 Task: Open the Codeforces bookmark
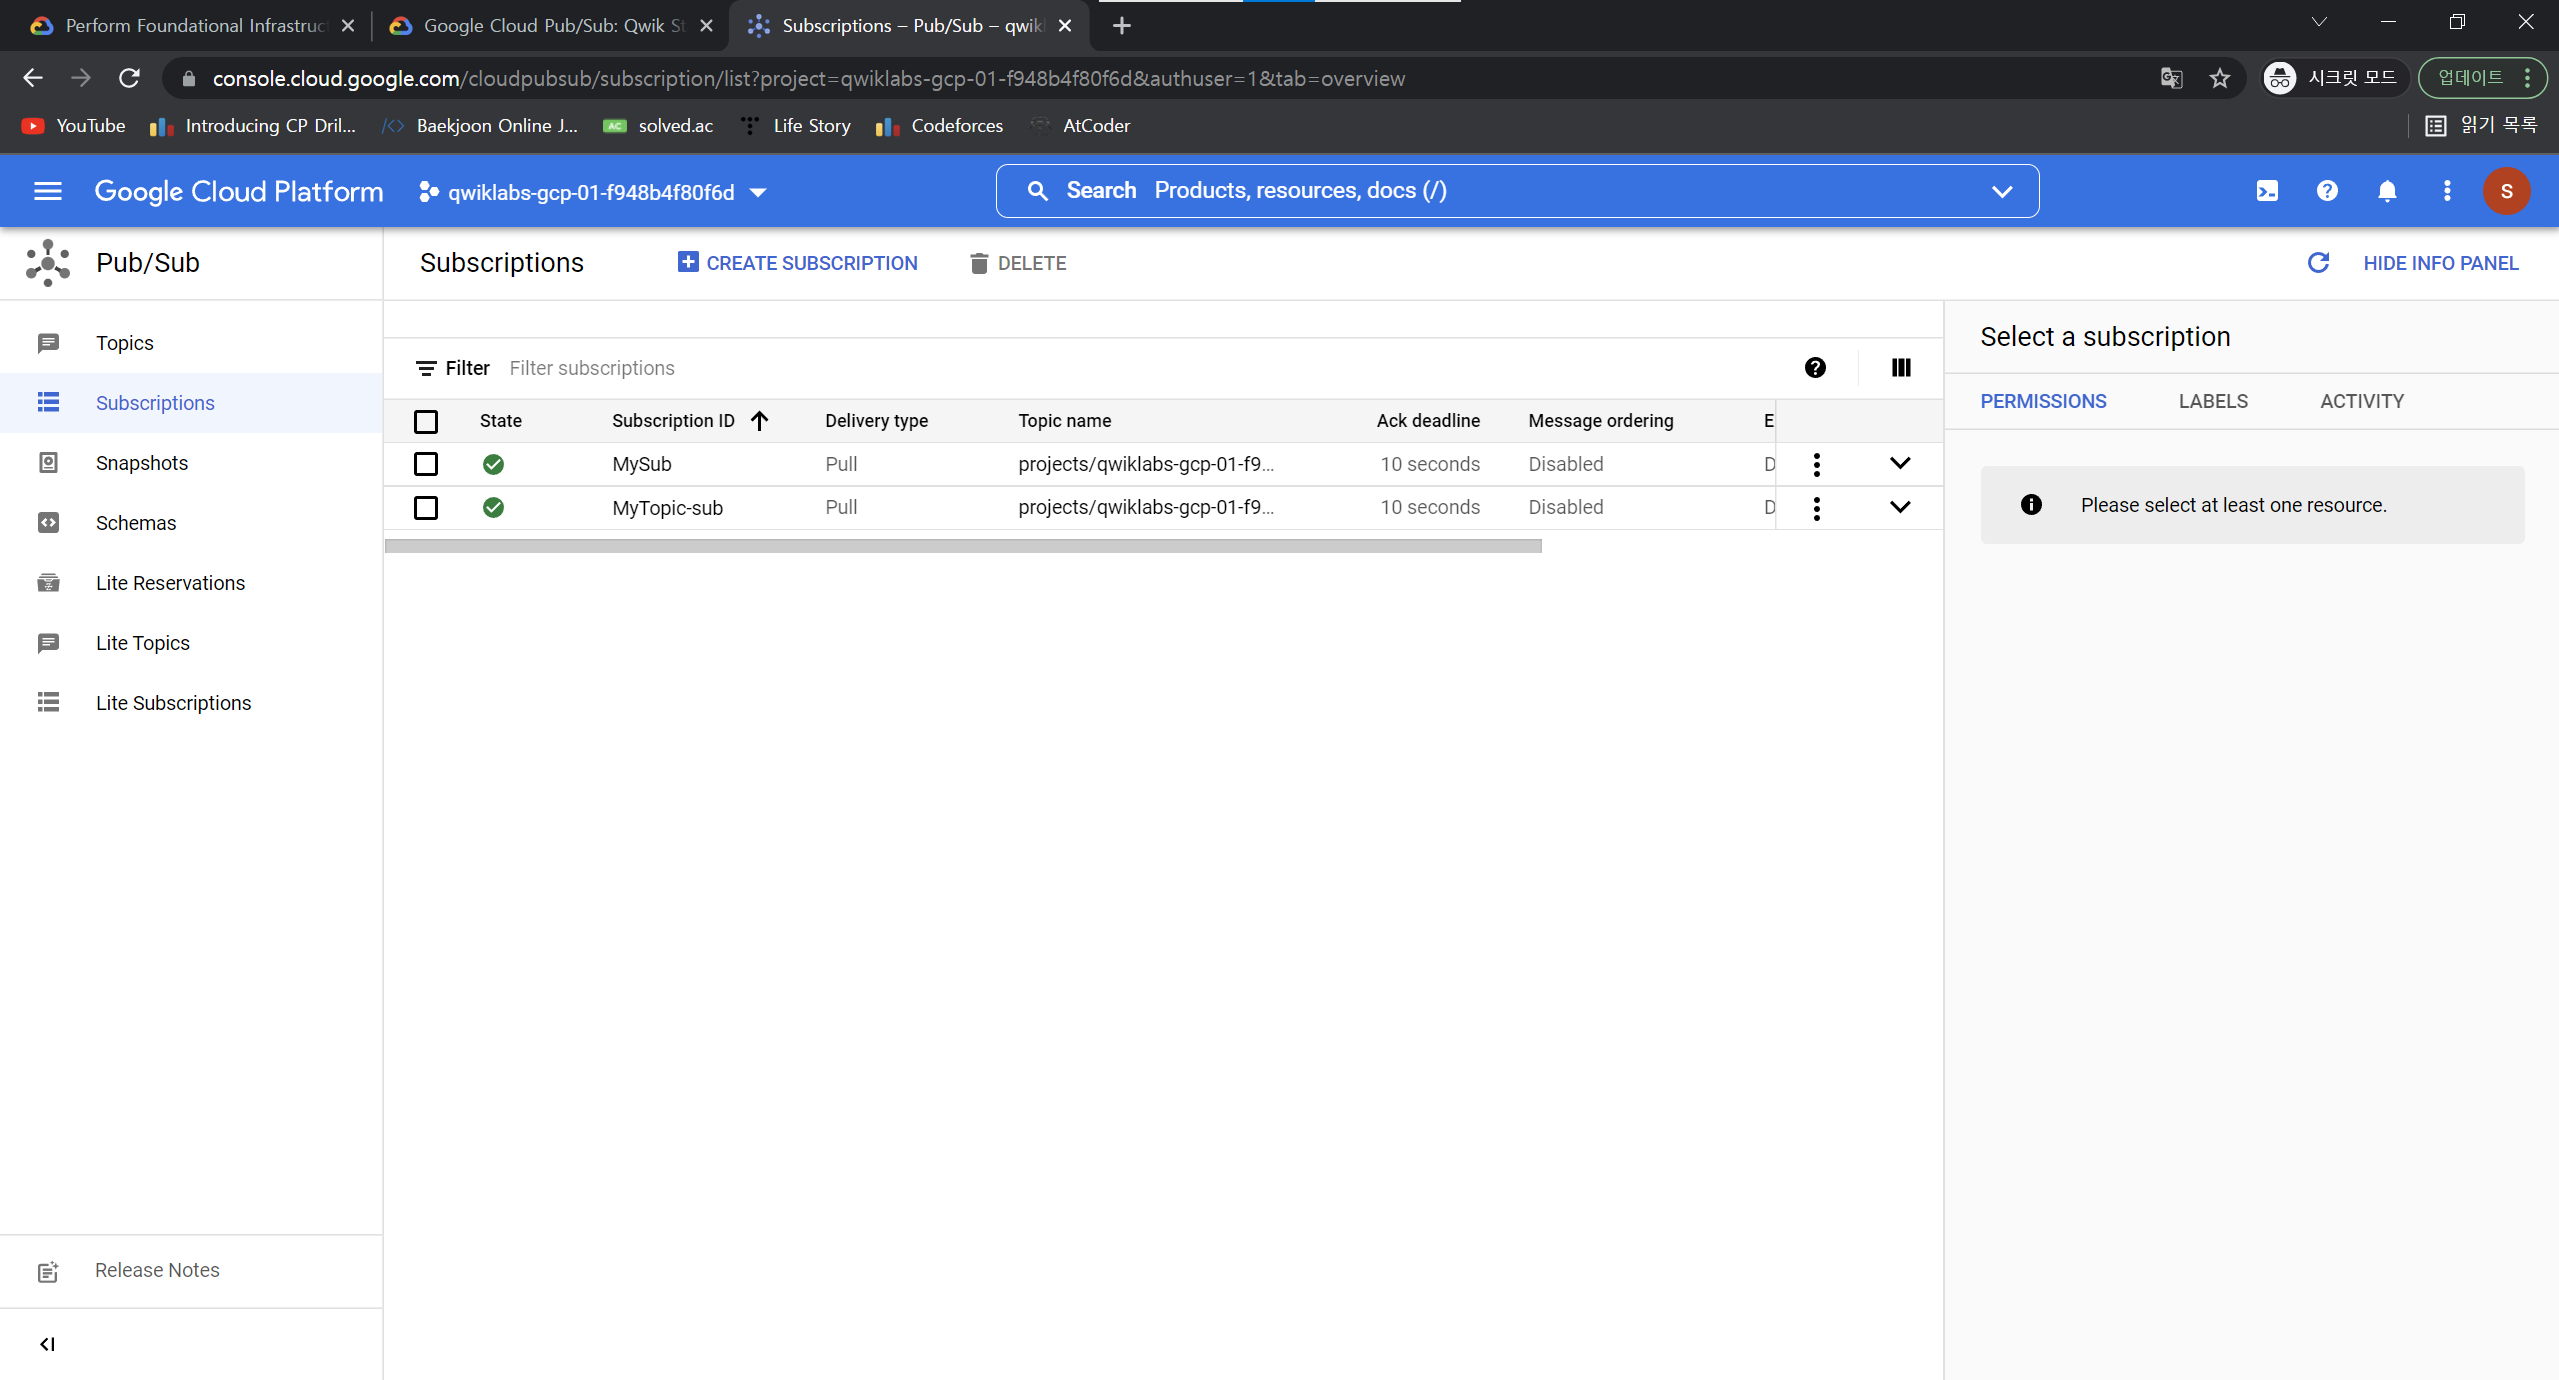pyautogui.click(x=939, y=126)
